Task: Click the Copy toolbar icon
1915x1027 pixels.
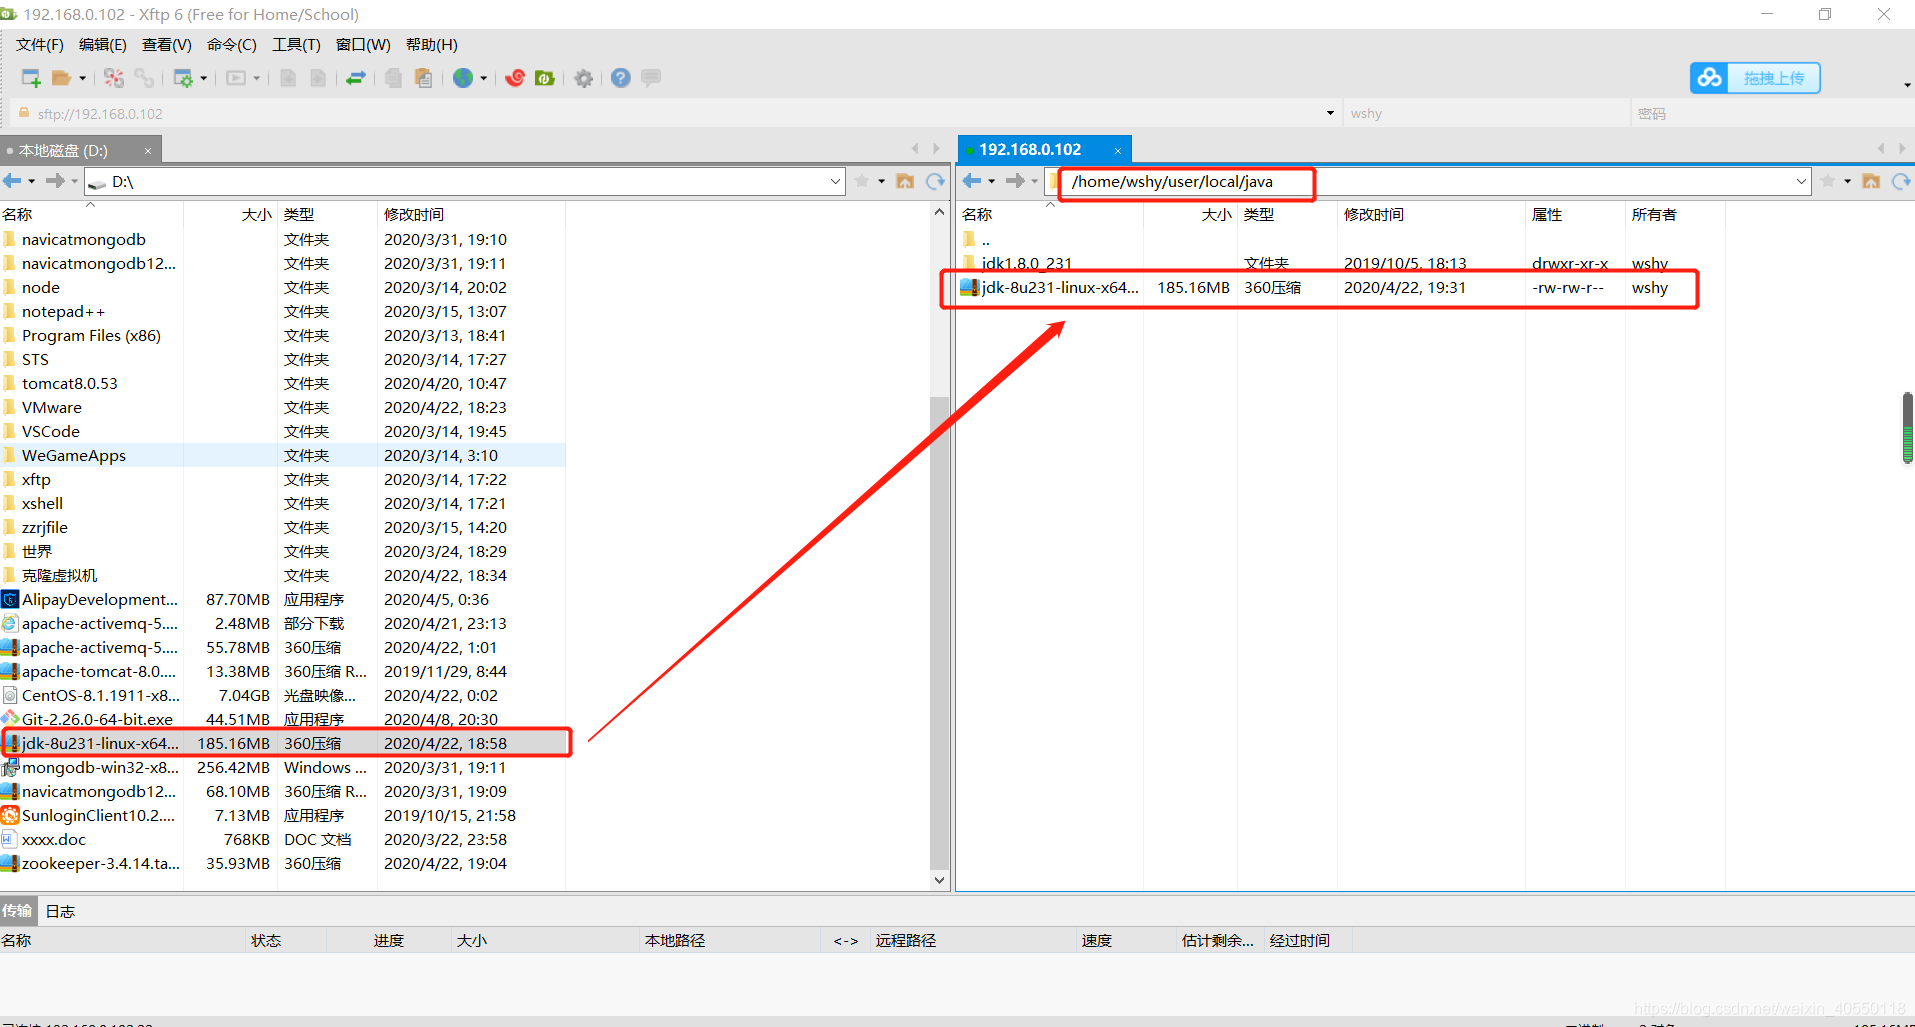Action: [394, 78]
